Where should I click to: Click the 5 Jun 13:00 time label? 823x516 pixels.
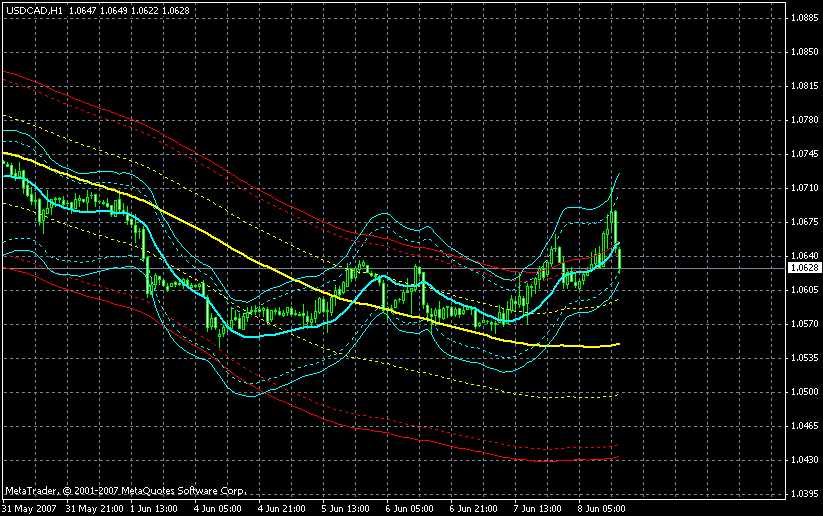(x=346, y=509)
